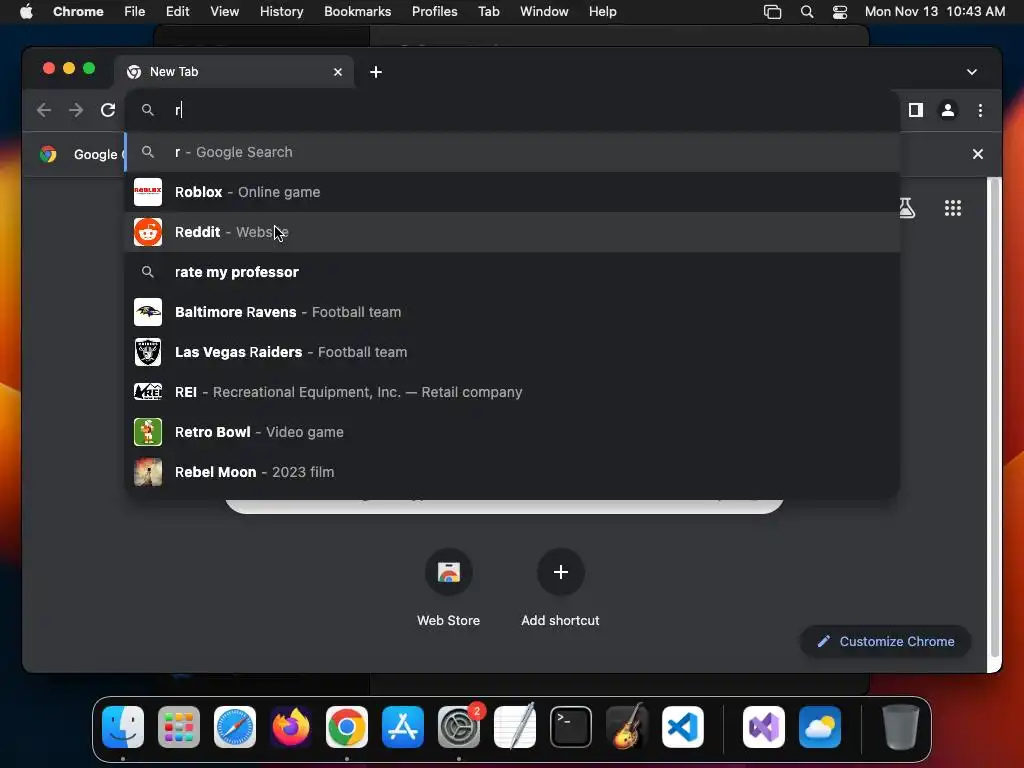Open the Help menu
The width and height of the screenshot is (1024, 768).
(x=602, y=11)
